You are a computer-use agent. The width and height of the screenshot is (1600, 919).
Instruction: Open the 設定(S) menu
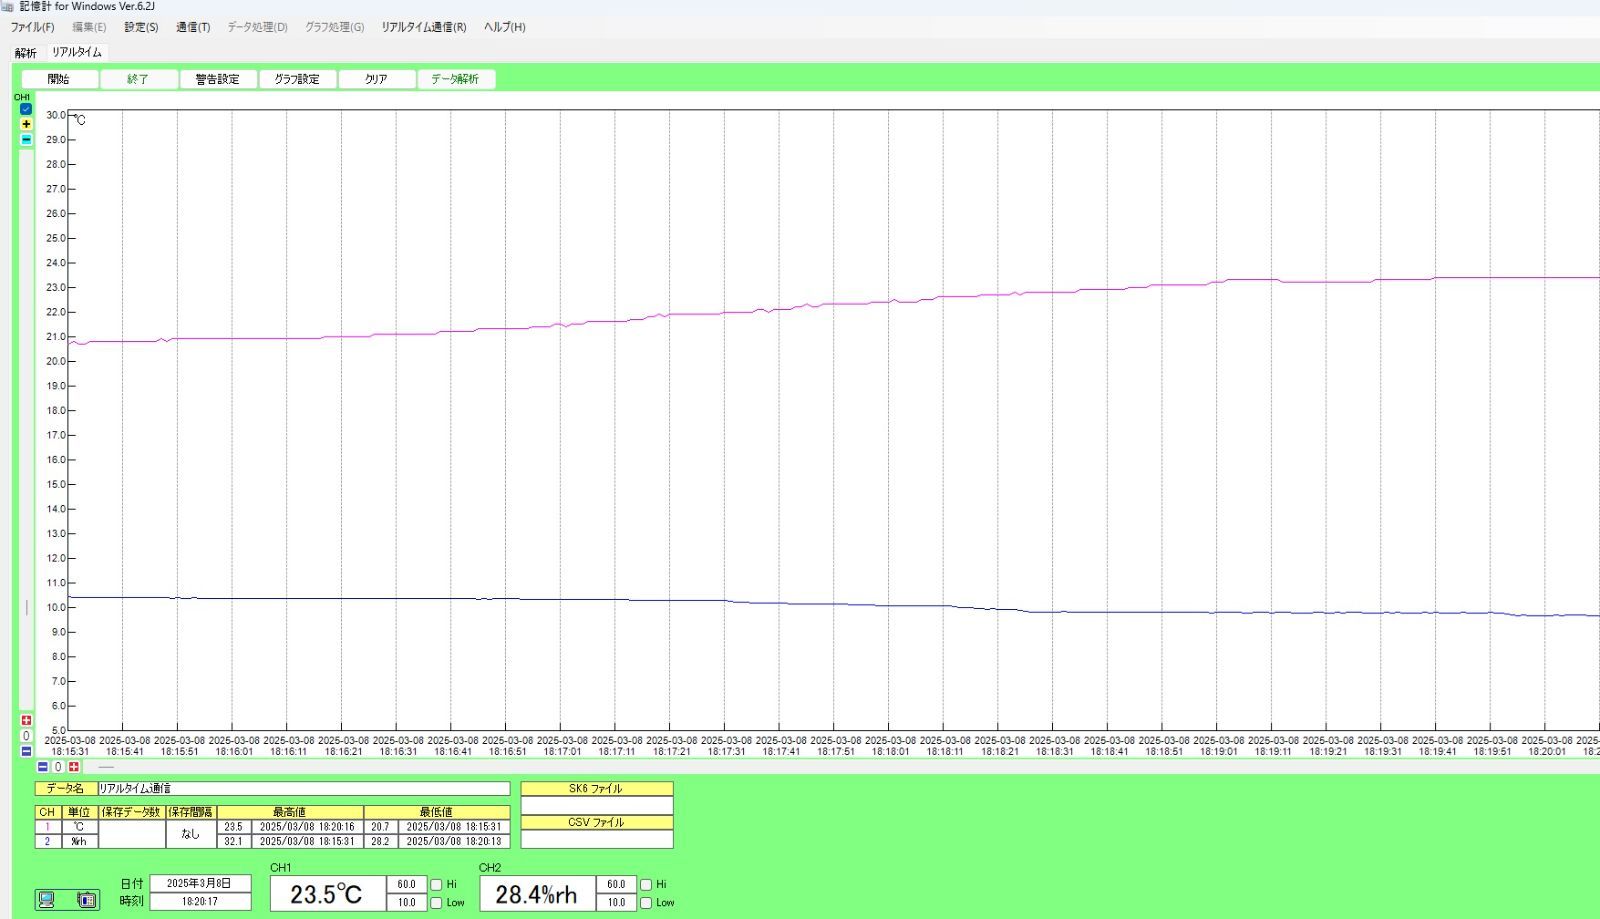click(141, 27)
